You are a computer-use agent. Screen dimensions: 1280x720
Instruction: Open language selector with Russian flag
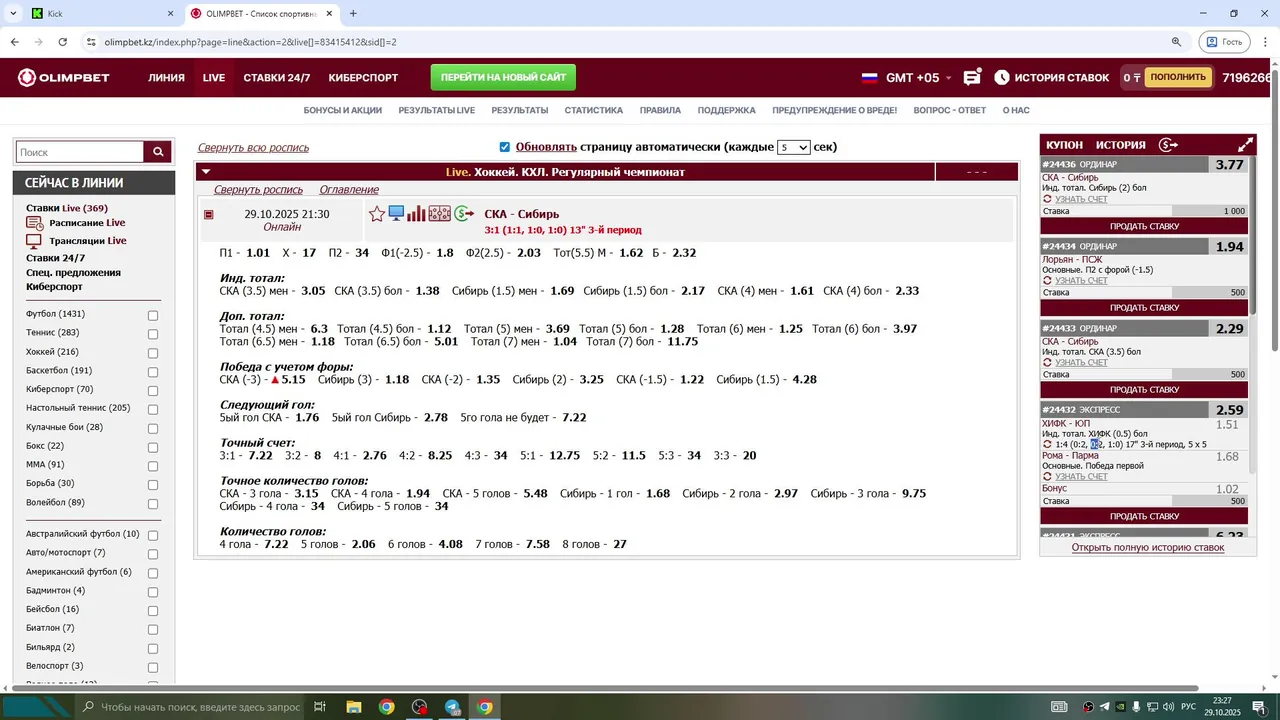[x=870, y=77]
